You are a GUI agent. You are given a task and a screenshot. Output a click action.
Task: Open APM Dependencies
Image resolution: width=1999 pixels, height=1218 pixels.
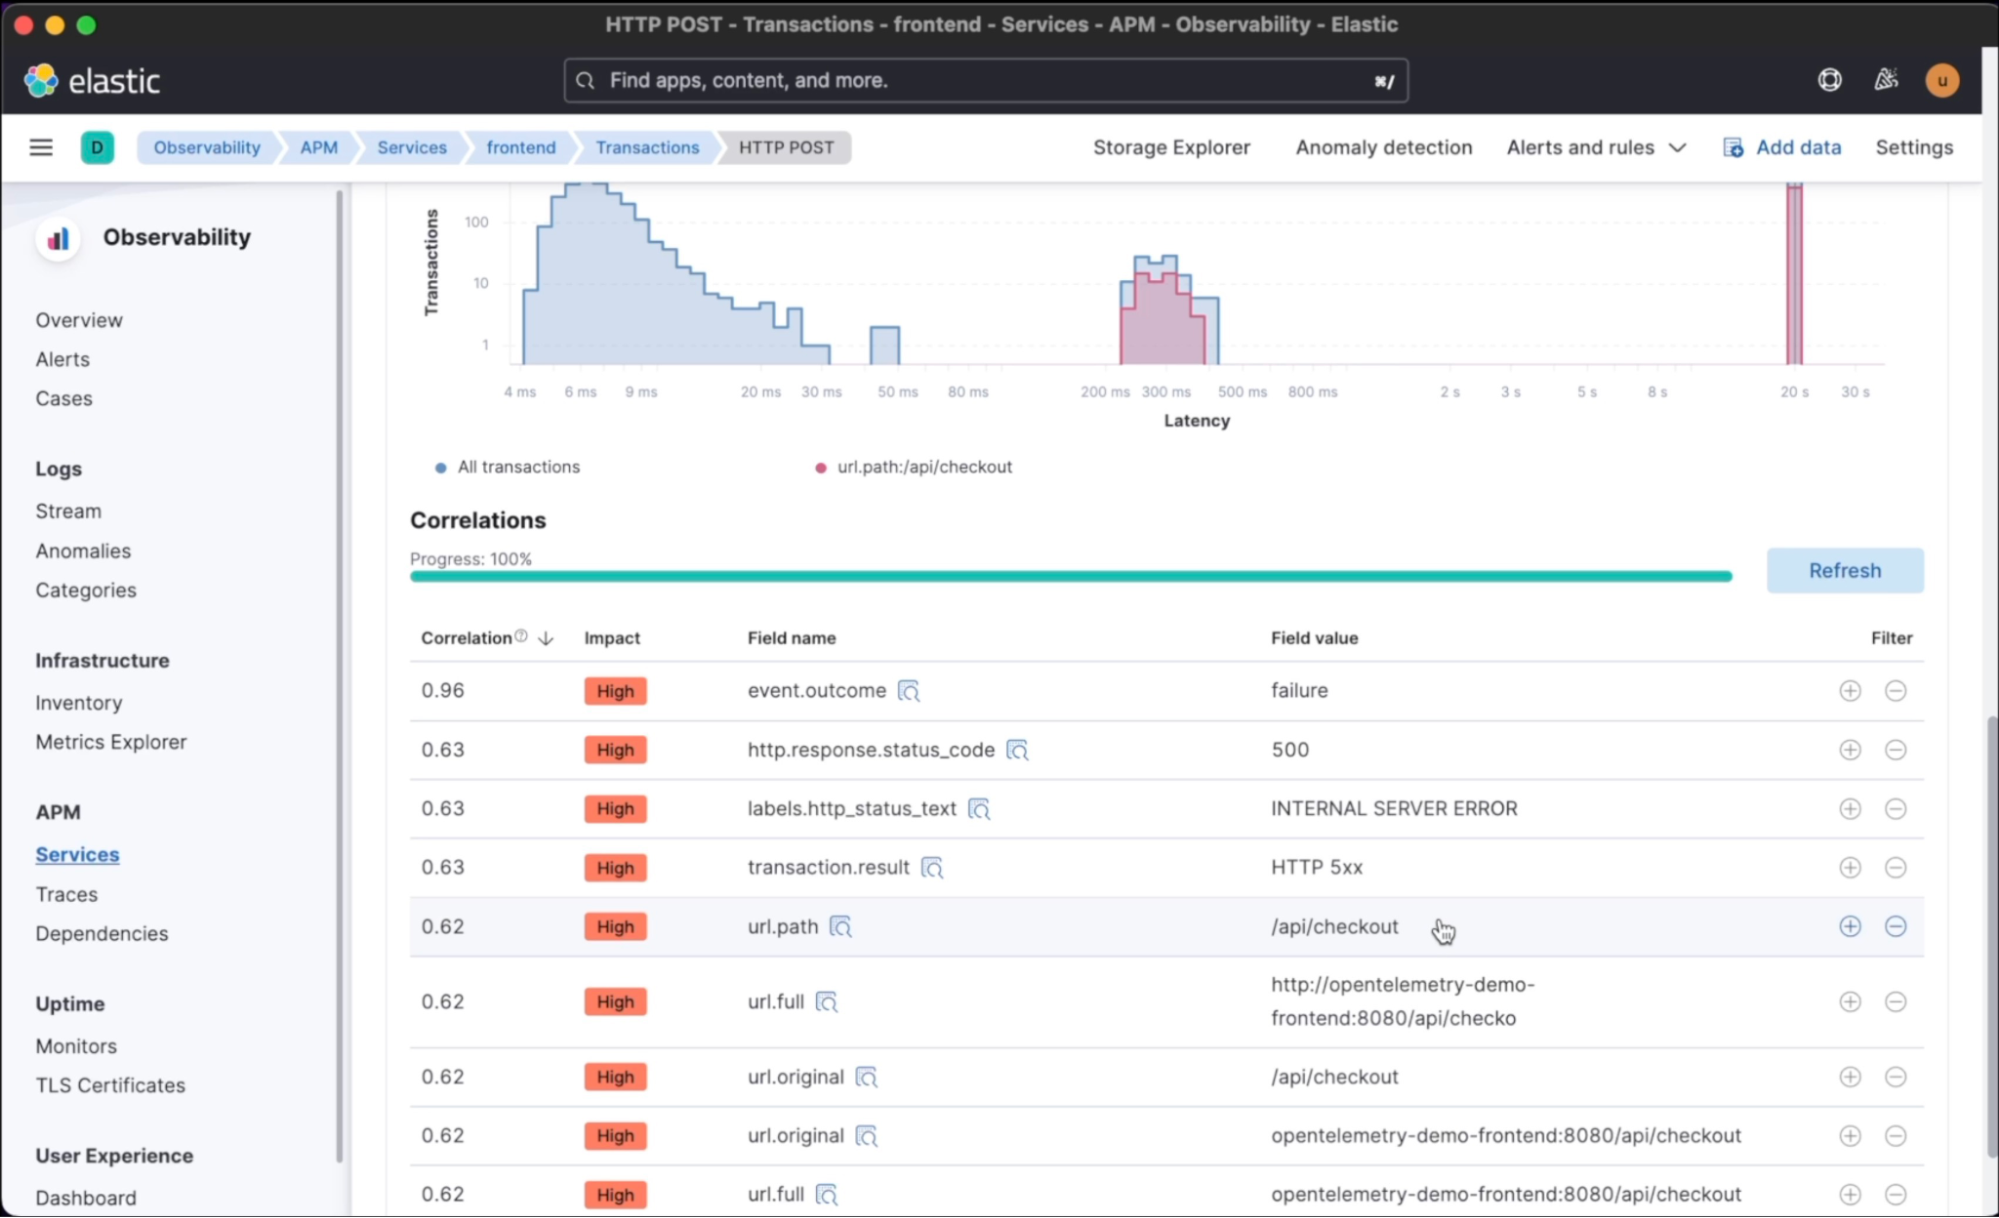101,933
